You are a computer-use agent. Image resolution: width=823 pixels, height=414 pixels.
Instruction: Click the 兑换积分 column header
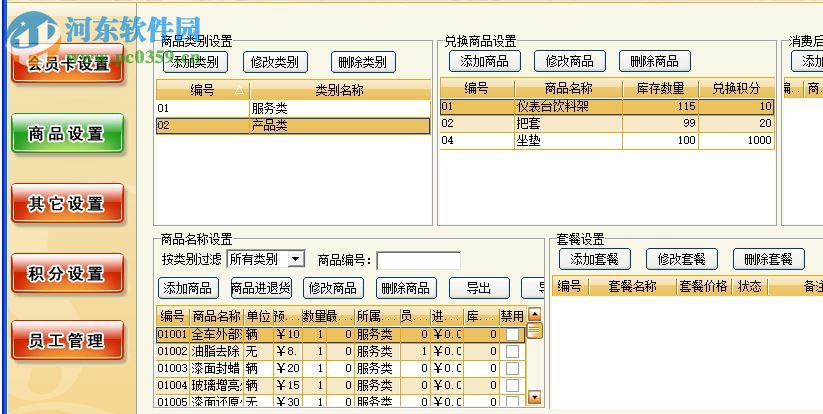736,88
